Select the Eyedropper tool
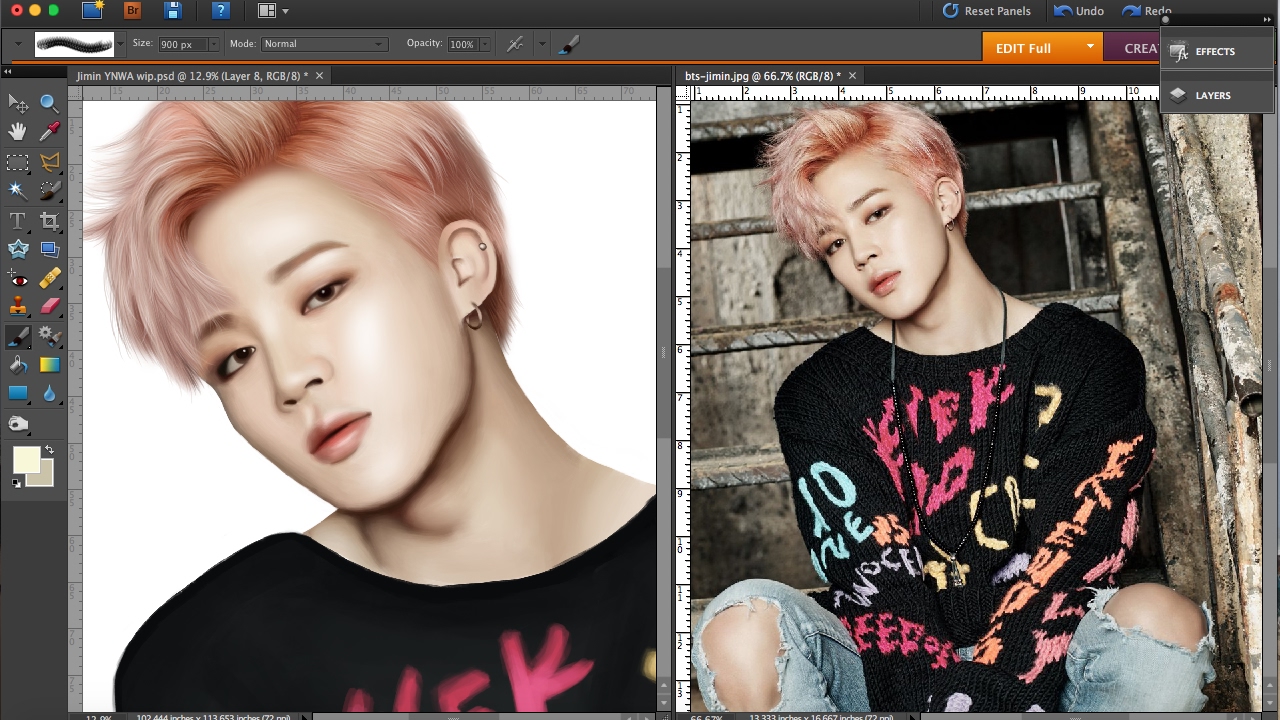This screenshot has width=1280, height=720. click(x=49, y=132)
